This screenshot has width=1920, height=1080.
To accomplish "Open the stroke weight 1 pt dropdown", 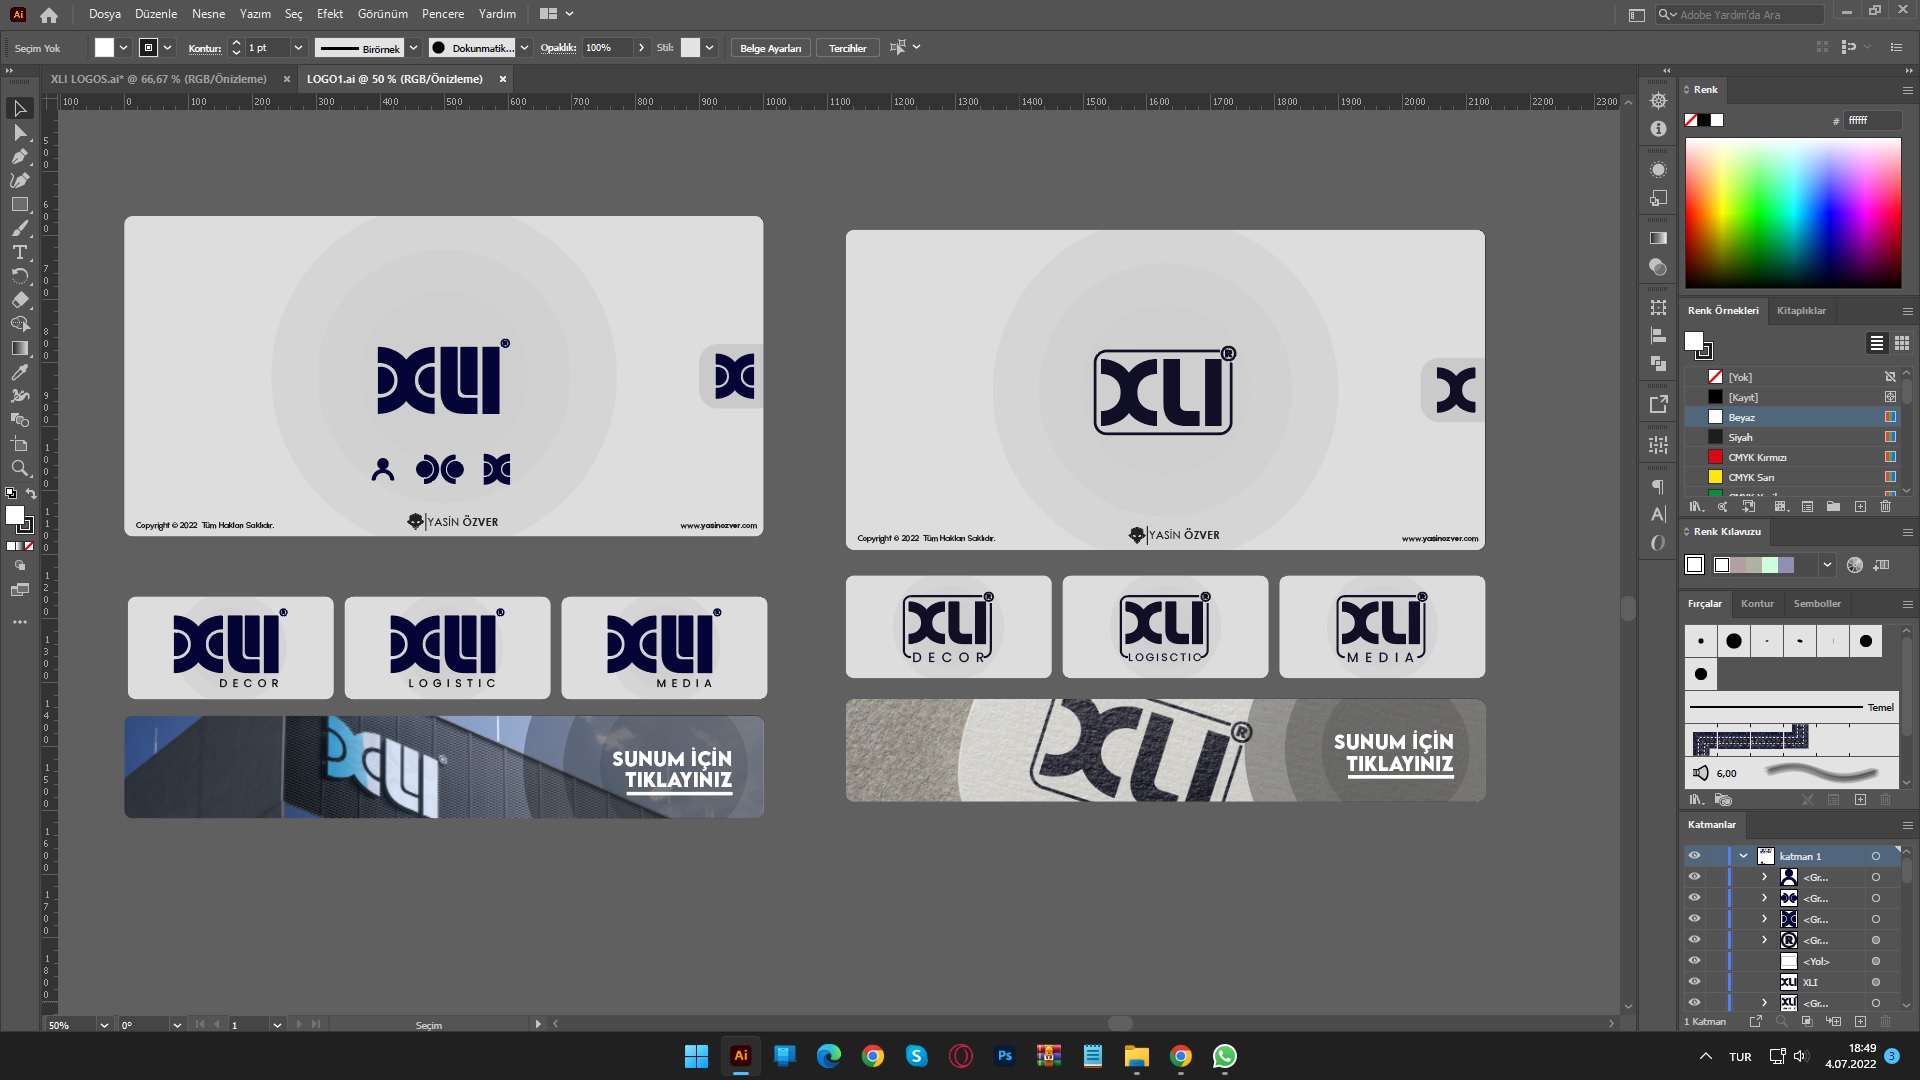I will [x=298, y=48].
